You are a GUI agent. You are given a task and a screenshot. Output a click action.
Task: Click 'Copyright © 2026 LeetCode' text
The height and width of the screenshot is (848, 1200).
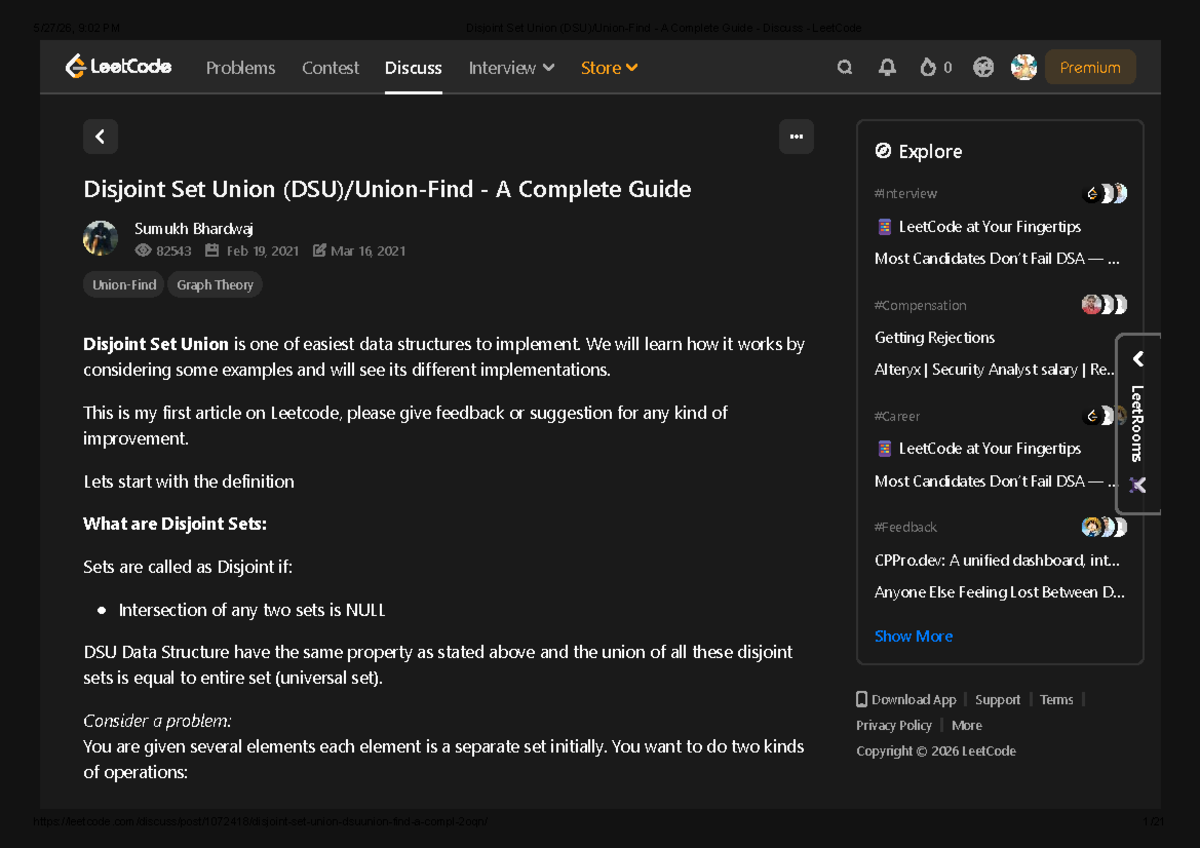point(936,751)
